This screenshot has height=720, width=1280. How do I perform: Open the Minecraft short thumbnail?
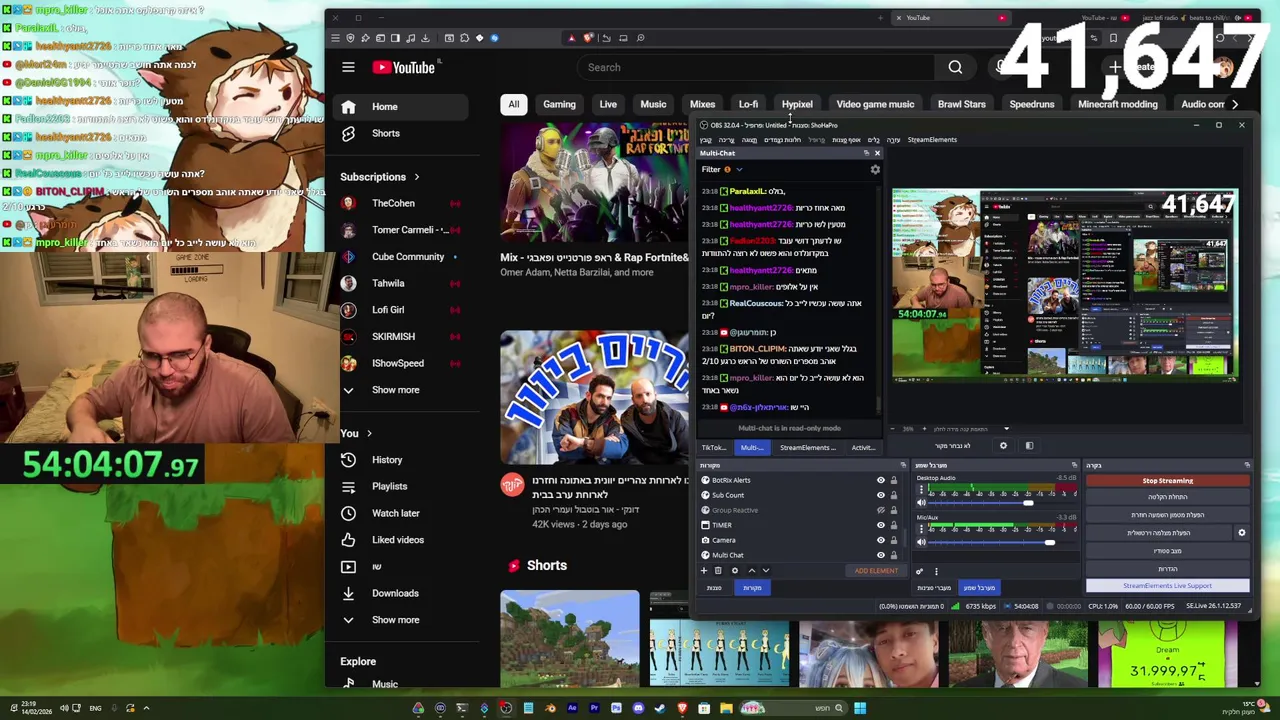pos(570,639)
